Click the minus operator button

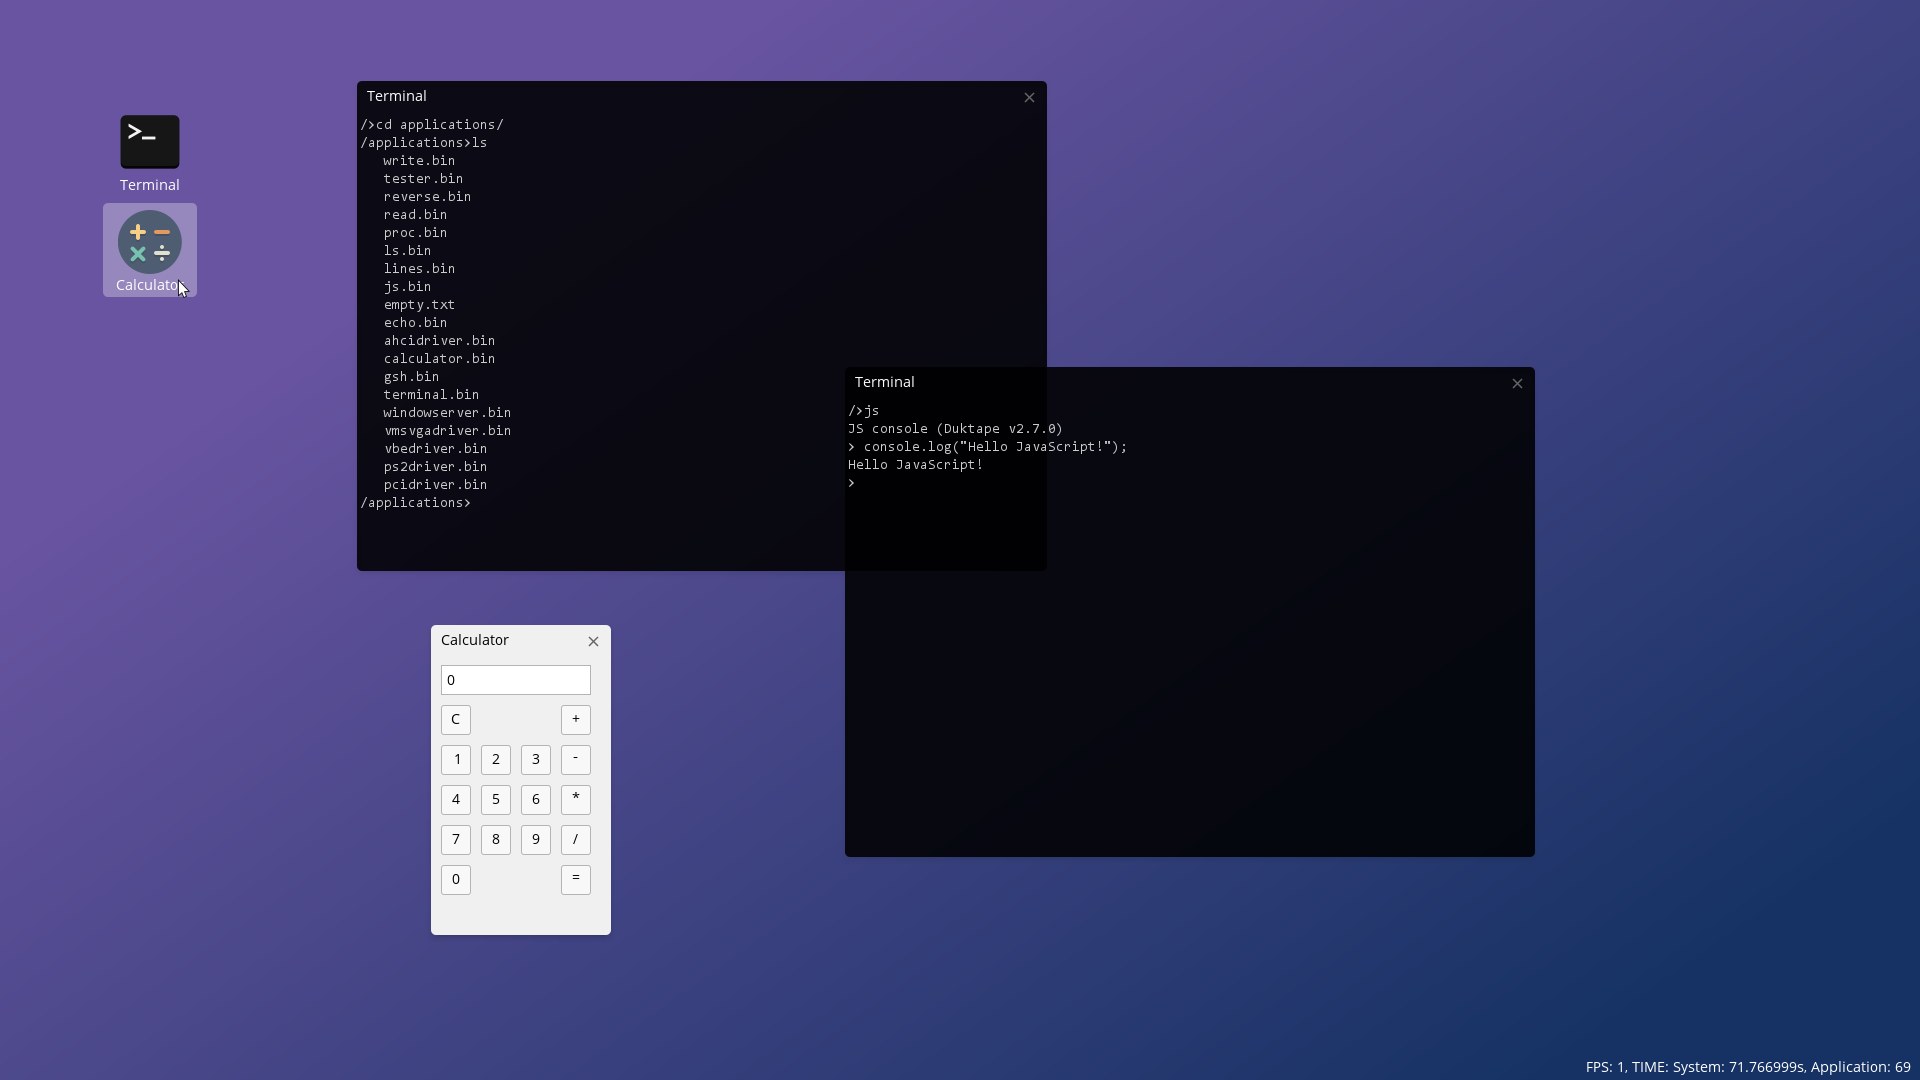[576, 760]
